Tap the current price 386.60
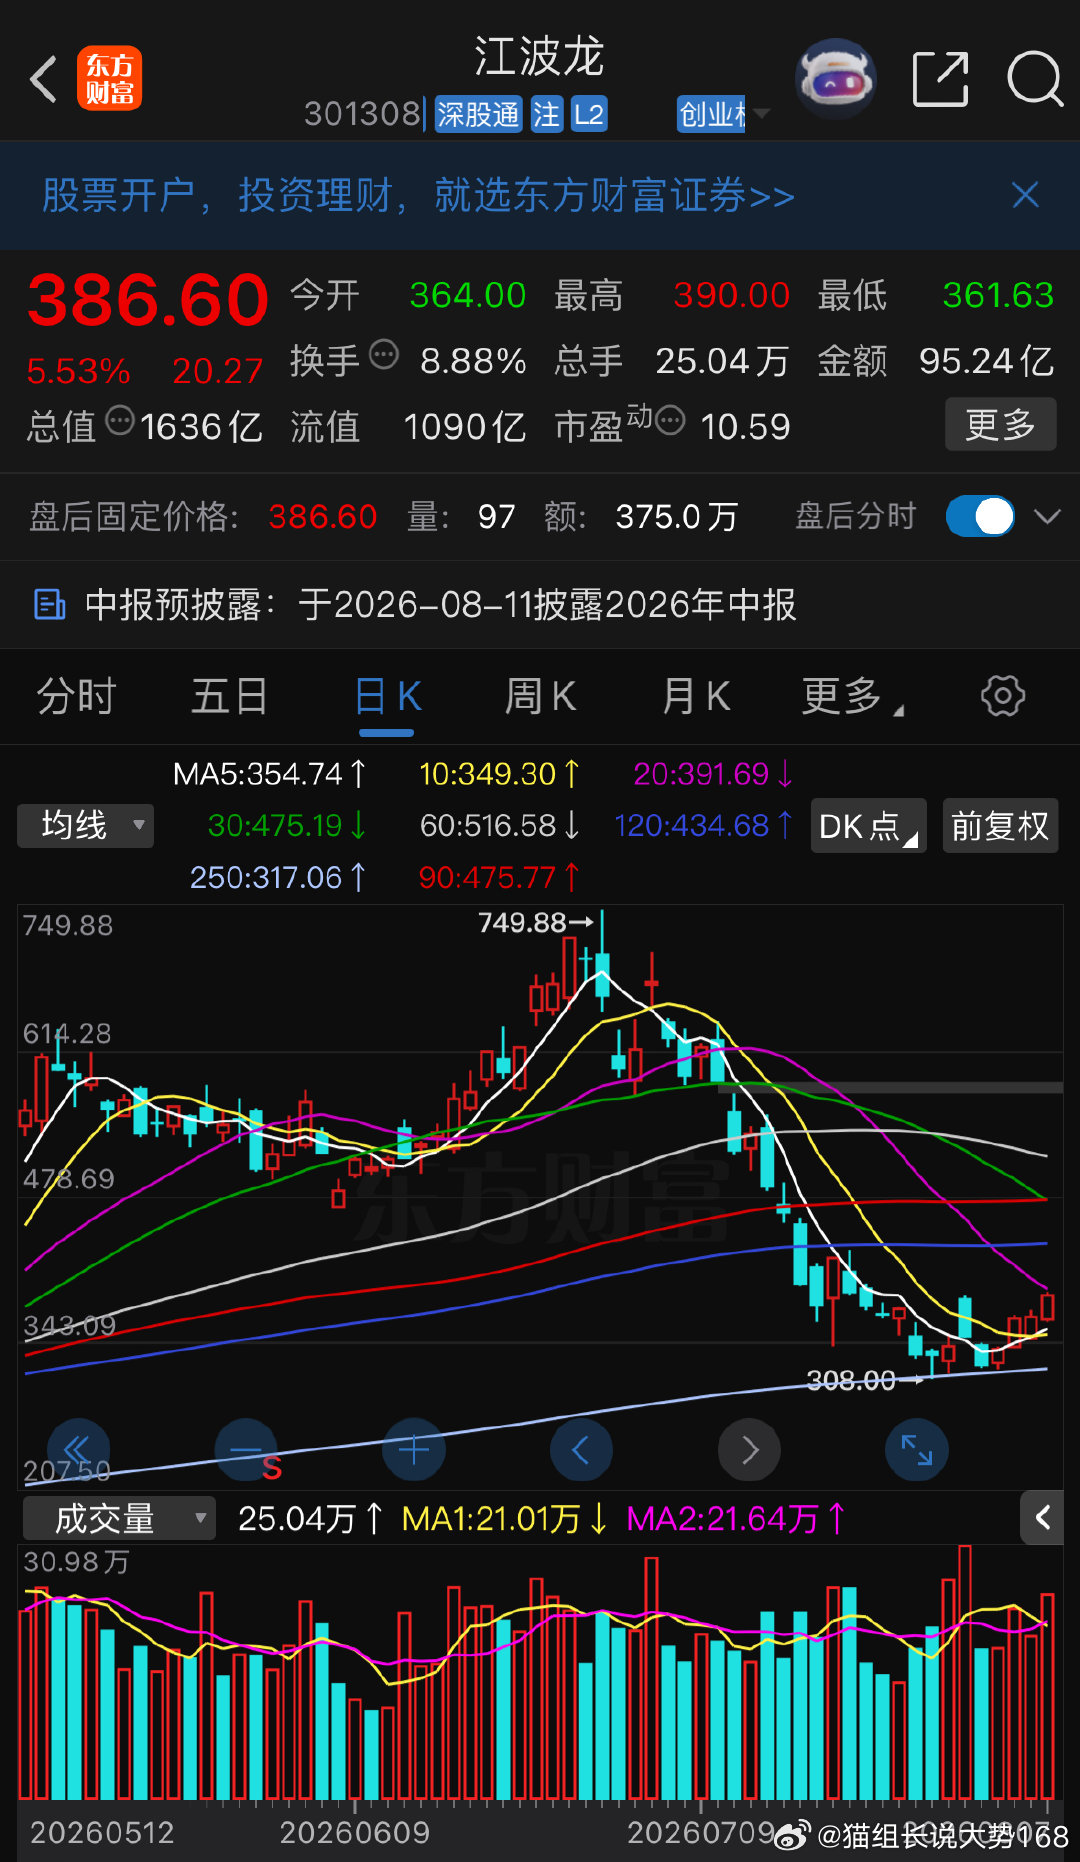1080x1862 pixels. [148, 300]
